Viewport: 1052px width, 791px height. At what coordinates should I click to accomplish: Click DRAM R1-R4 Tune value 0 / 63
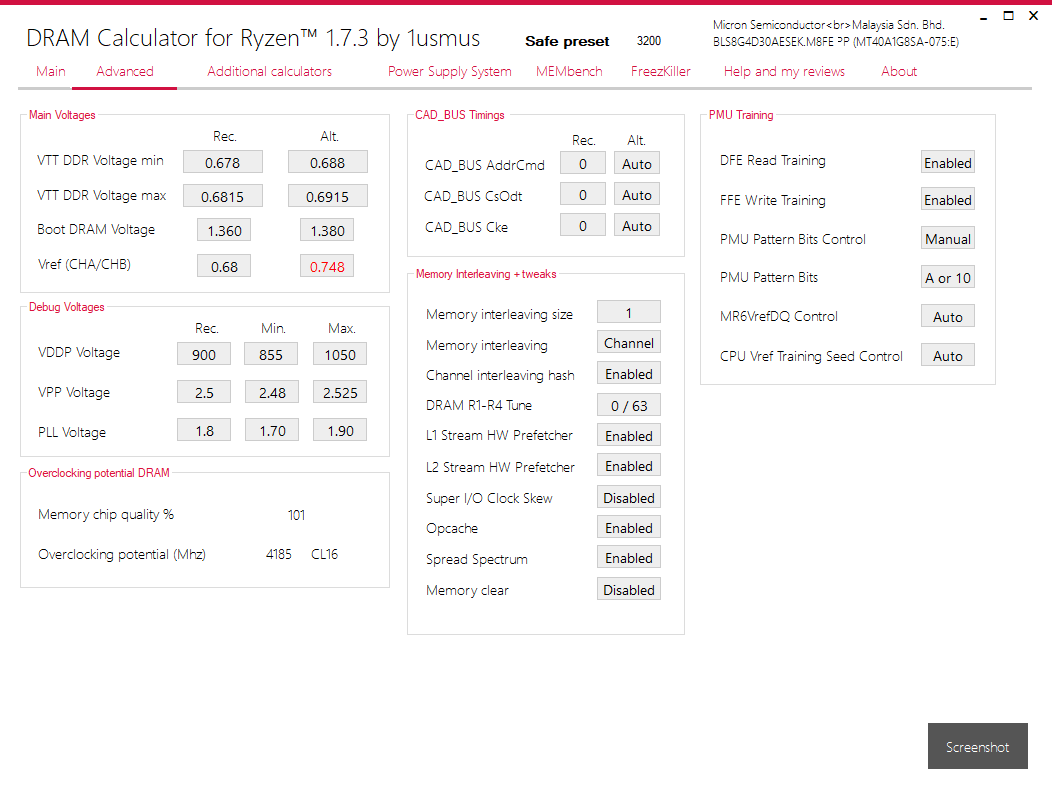coord(629,405)
